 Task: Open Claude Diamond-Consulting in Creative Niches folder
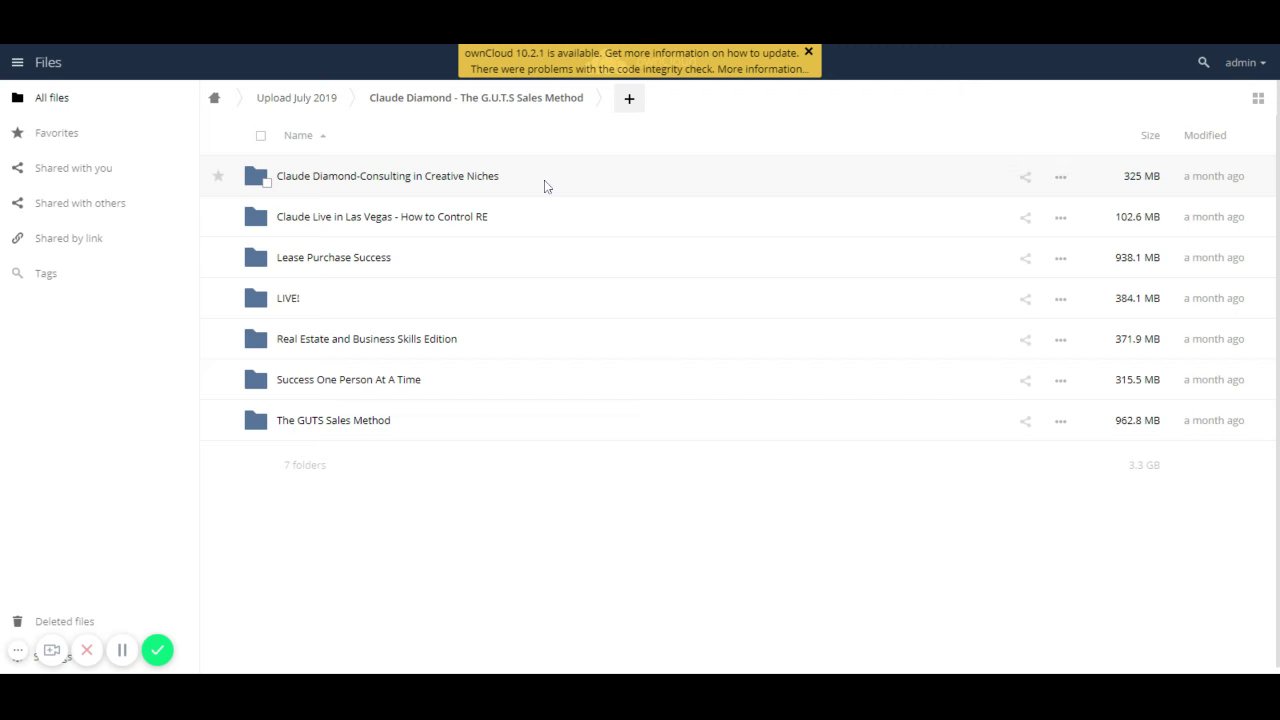pos(387,176)
